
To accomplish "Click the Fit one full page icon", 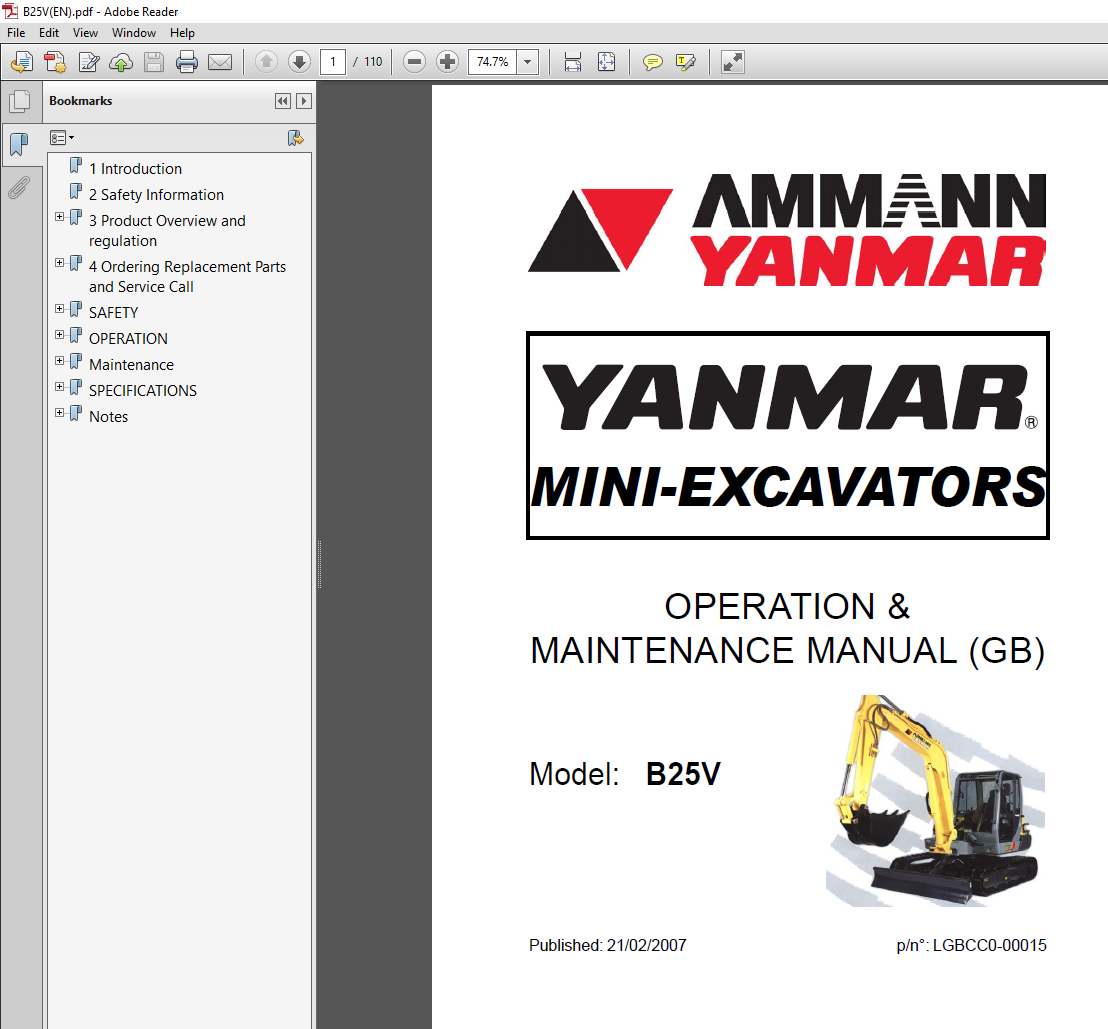I will click(606, 62).
